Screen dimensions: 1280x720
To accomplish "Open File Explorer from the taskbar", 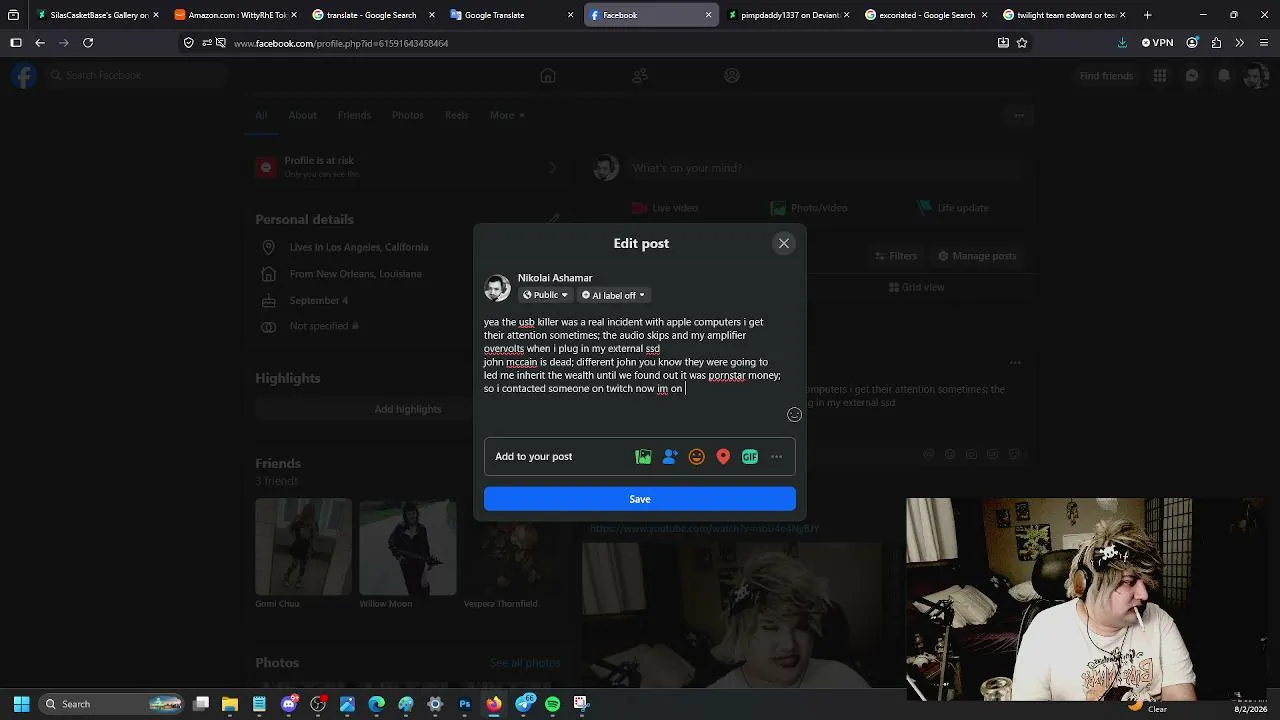I will [230, 704].
